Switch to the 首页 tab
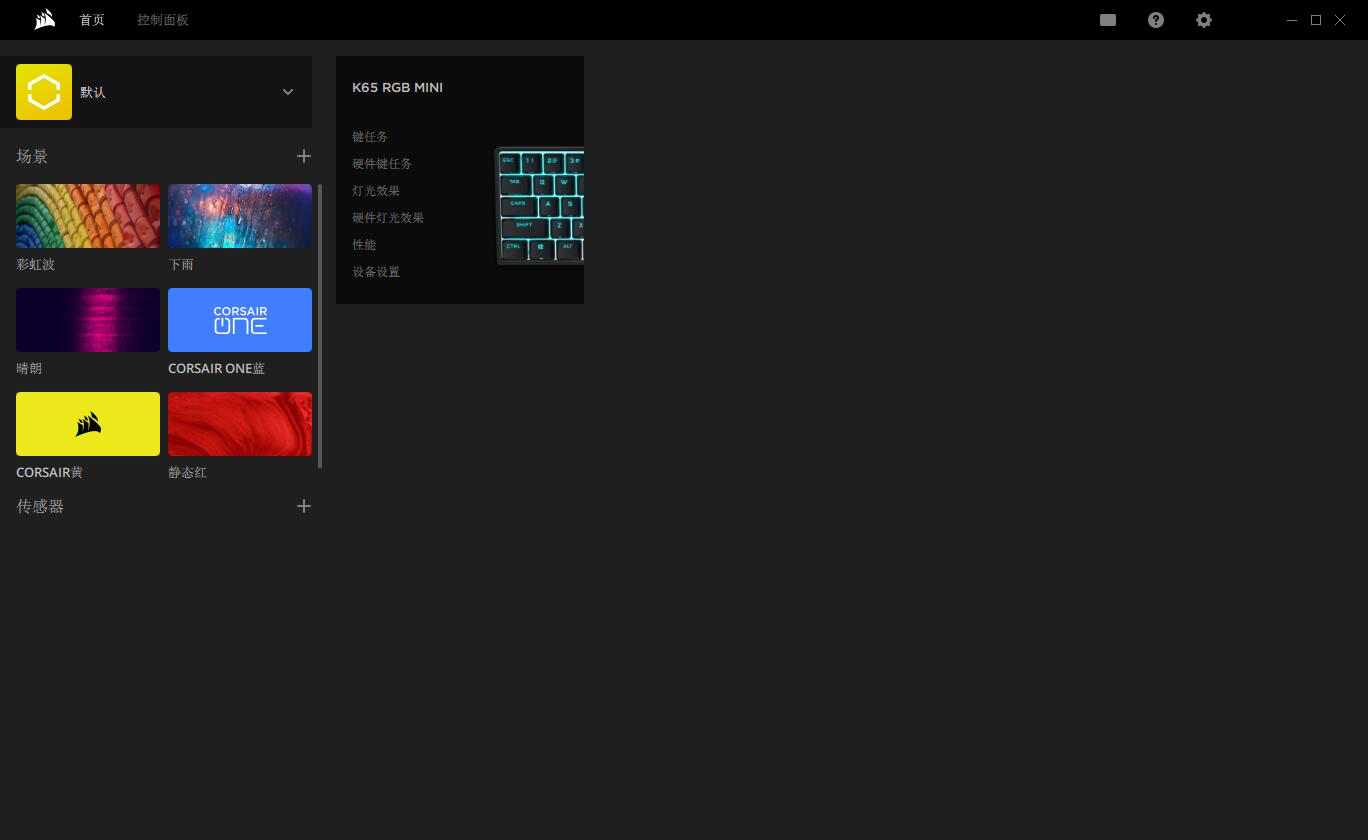1368x840 pixels. click(x=92, y=20)
